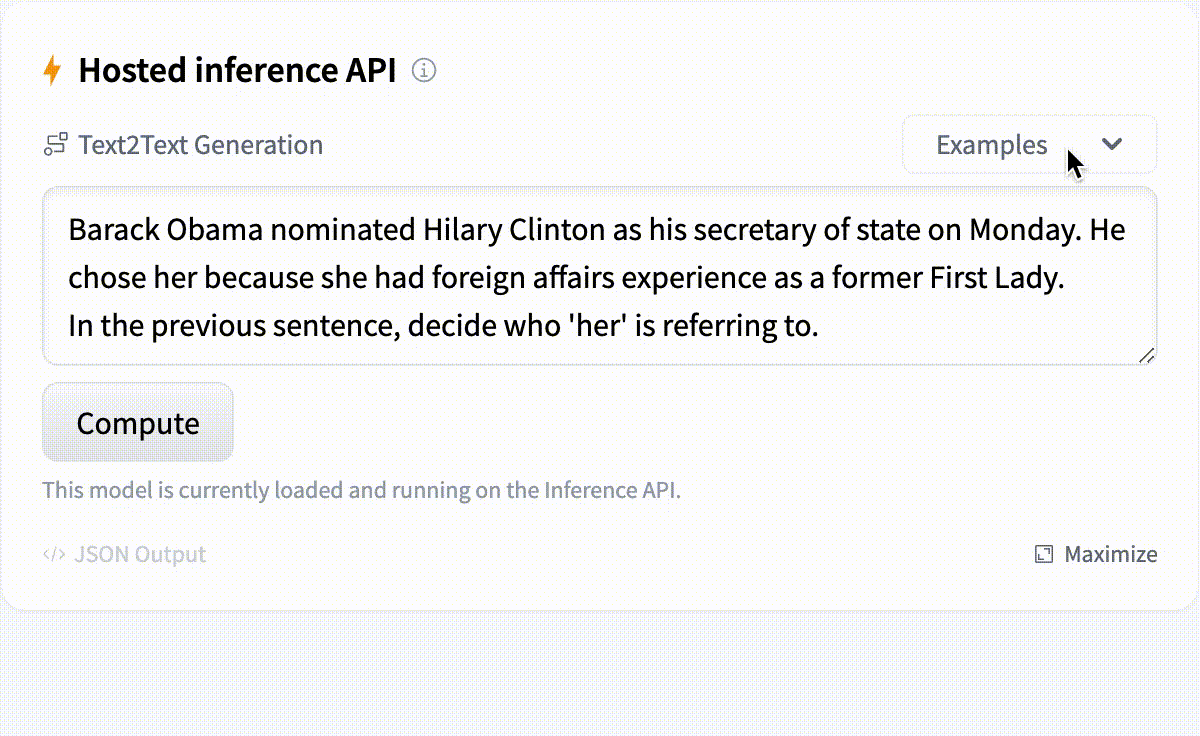Place cursor on 'Barack Obama' in input
Screen dimensions: 1200x736
click(x=165, y=231)
